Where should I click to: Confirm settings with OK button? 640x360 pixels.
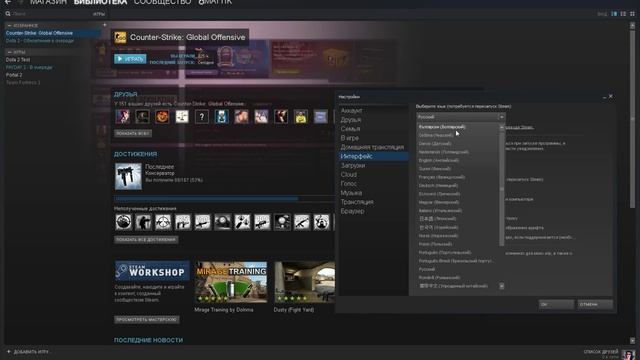[556, 304]
